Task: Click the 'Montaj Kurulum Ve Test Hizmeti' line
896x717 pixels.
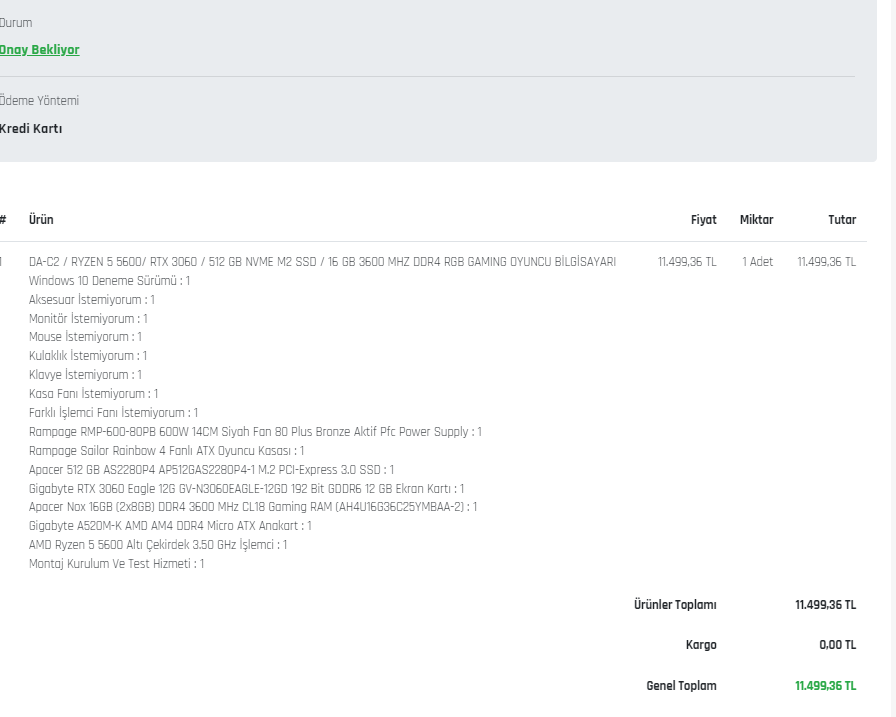Action: pos(116,564)
